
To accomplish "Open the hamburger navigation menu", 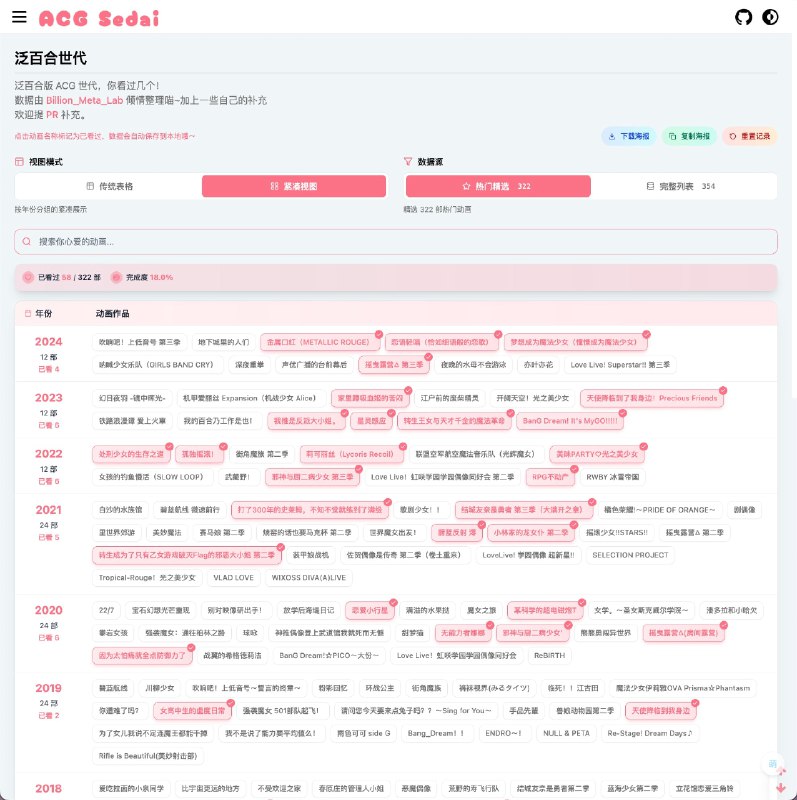I will click(19, 17).
